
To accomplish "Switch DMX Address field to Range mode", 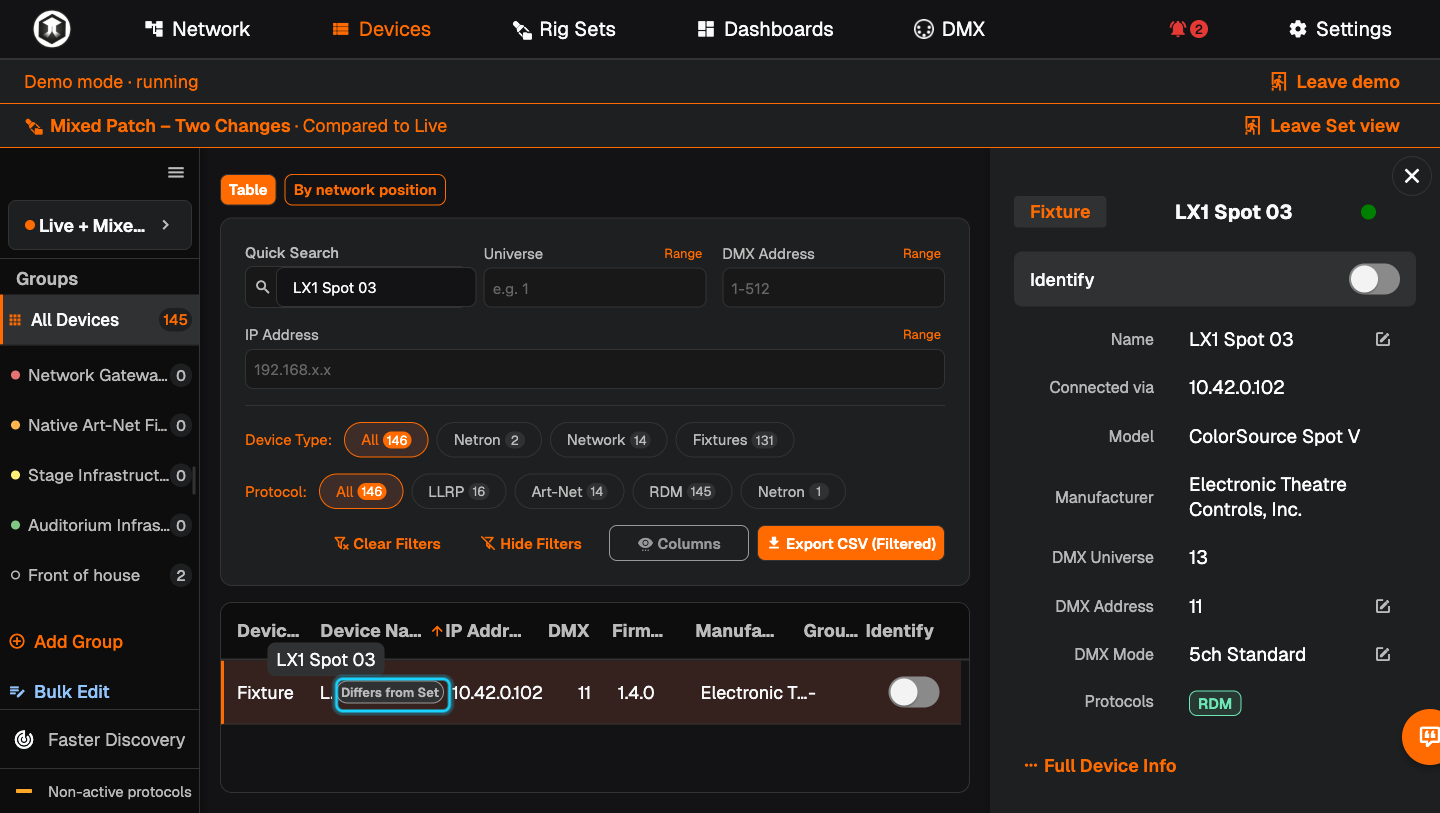I will click(922, 254).
